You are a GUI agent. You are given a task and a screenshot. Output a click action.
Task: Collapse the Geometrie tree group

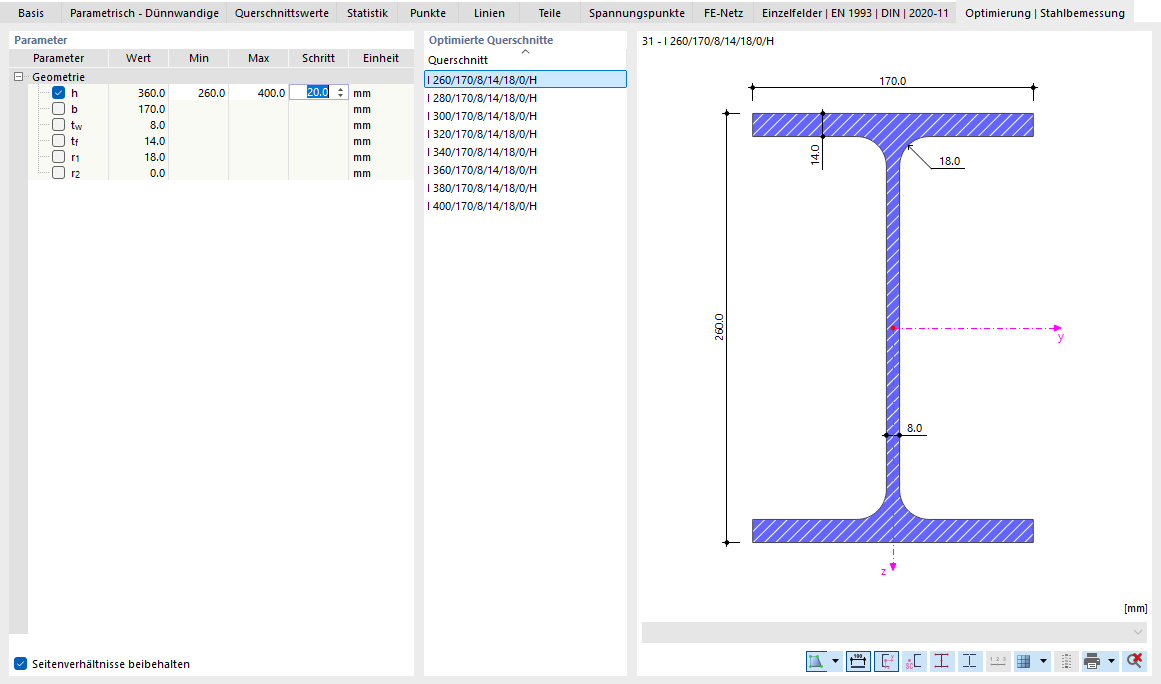(19, 76)
